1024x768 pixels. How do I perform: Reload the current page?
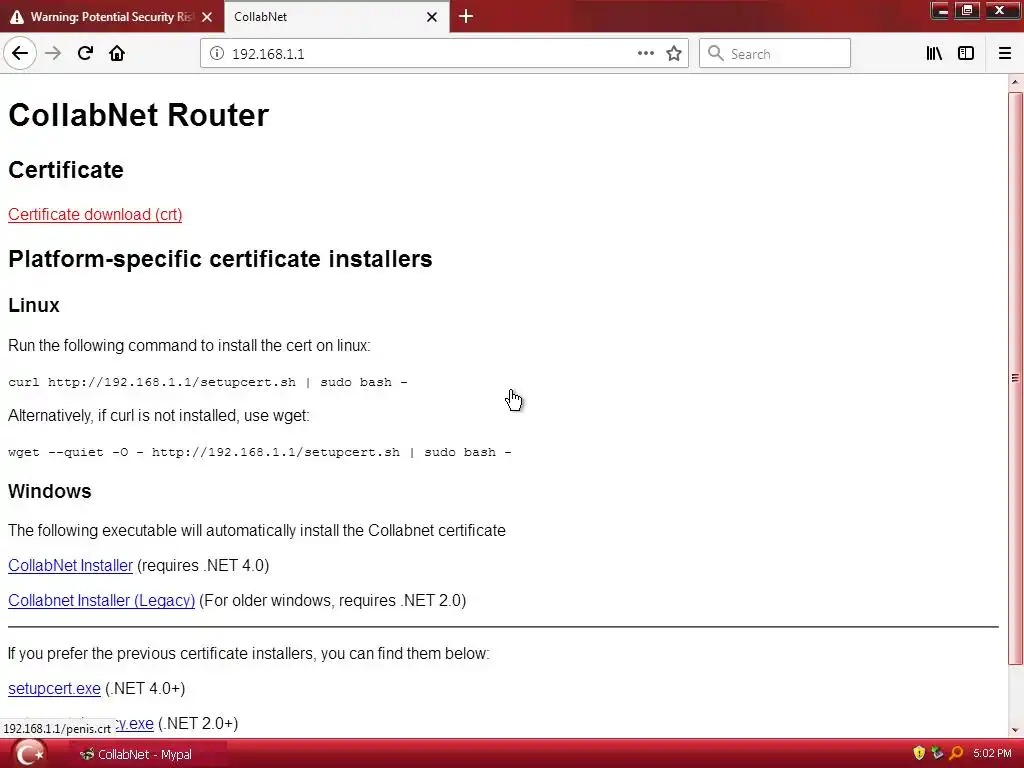pos(85,54)
